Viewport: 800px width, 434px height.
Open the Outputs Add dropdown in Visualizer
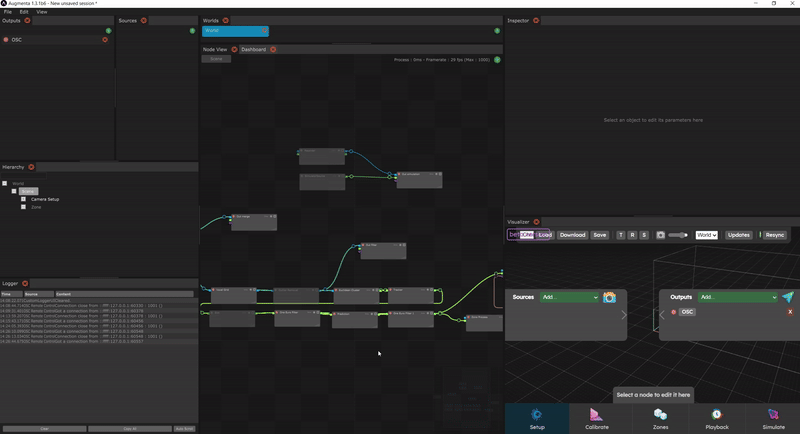[739, 297]
